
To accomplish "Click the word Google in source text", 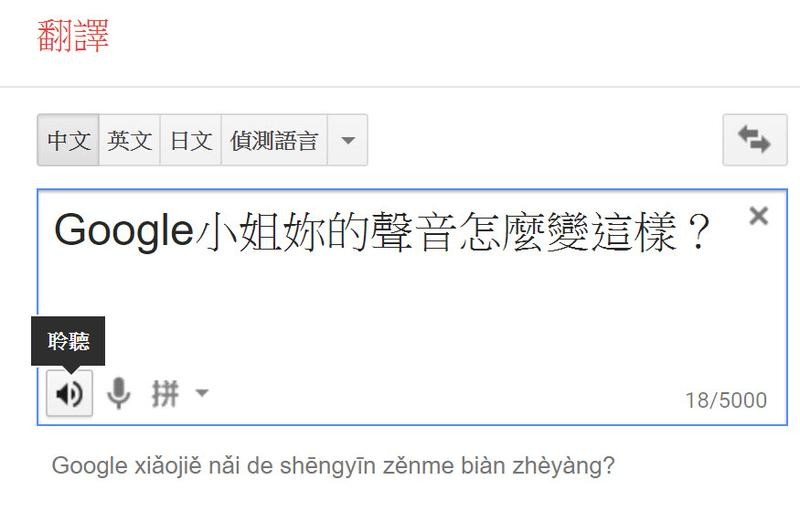I will 124,231.
